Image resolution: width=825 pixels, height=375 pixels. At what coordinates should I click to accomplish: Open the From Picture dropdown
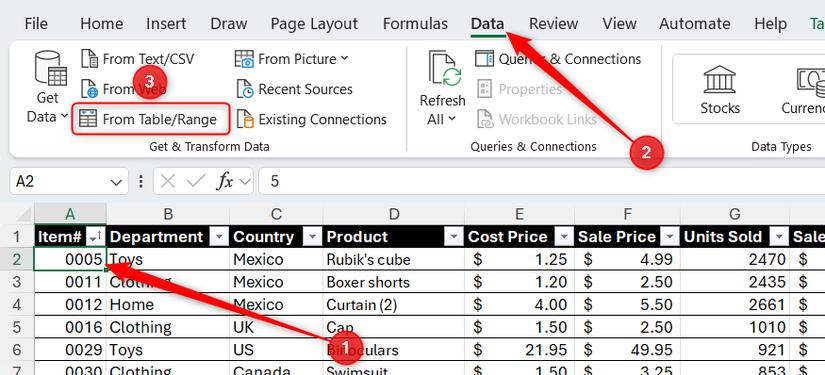pyautogui.click(x=291, y=59)
